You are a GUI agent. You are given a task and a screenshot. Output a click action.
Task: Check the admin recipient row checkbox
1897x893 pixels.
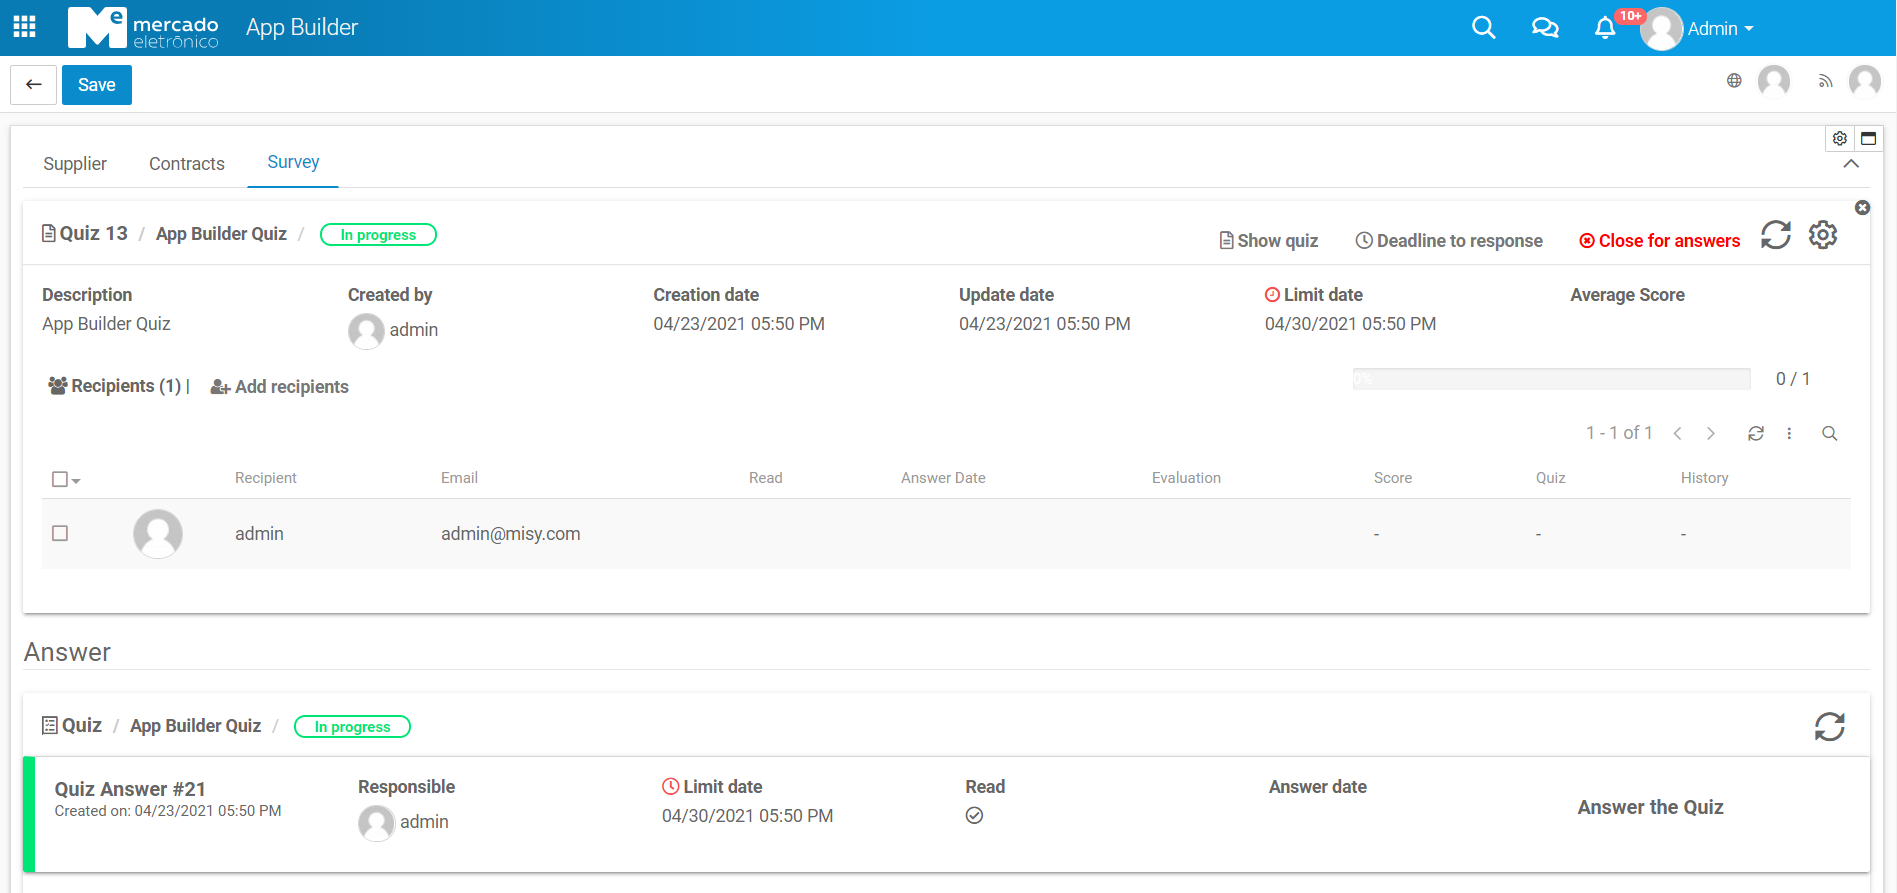click(x=60, y=534)
